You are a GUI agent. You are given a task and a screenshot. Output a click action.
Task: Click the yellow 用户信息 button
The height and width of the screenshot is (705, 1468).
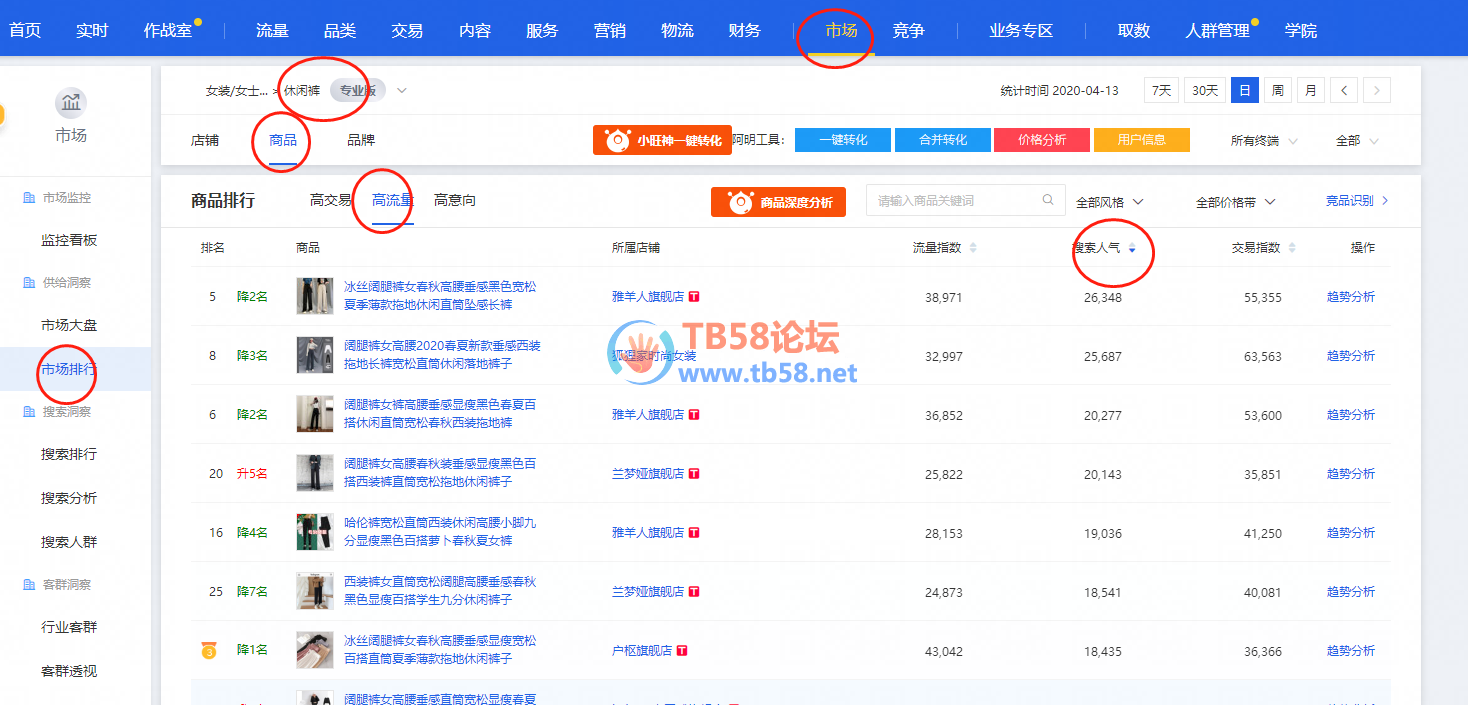coord(1142,140)
